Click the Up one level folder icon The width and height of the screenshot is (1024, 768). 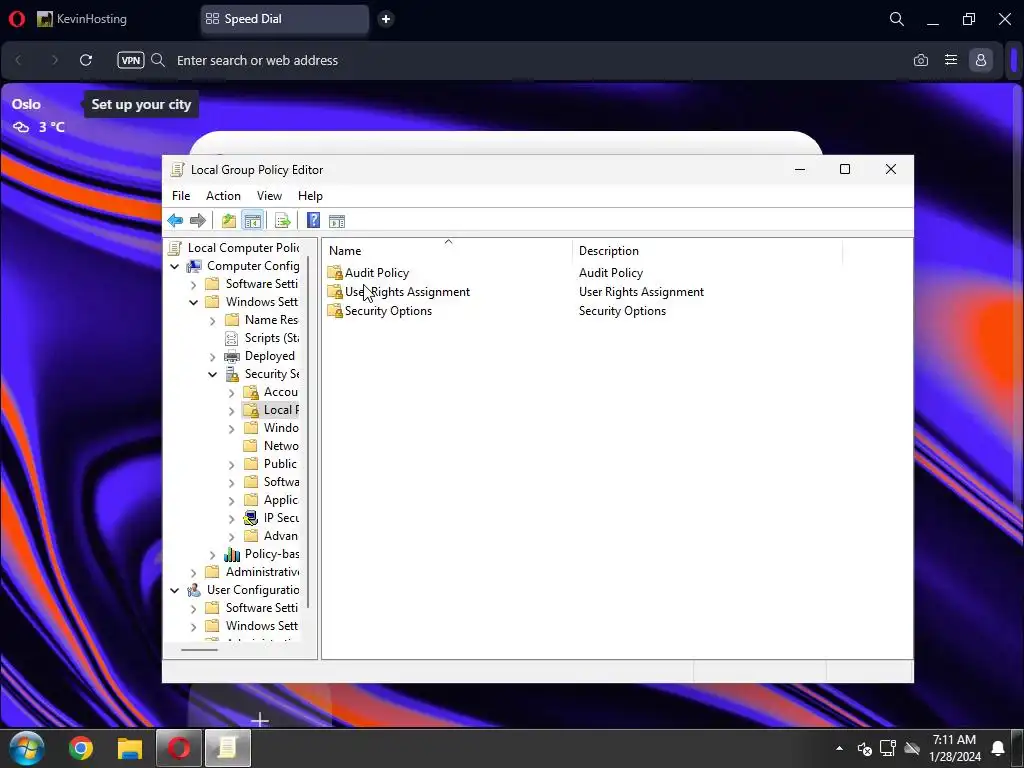coord(229,221)
